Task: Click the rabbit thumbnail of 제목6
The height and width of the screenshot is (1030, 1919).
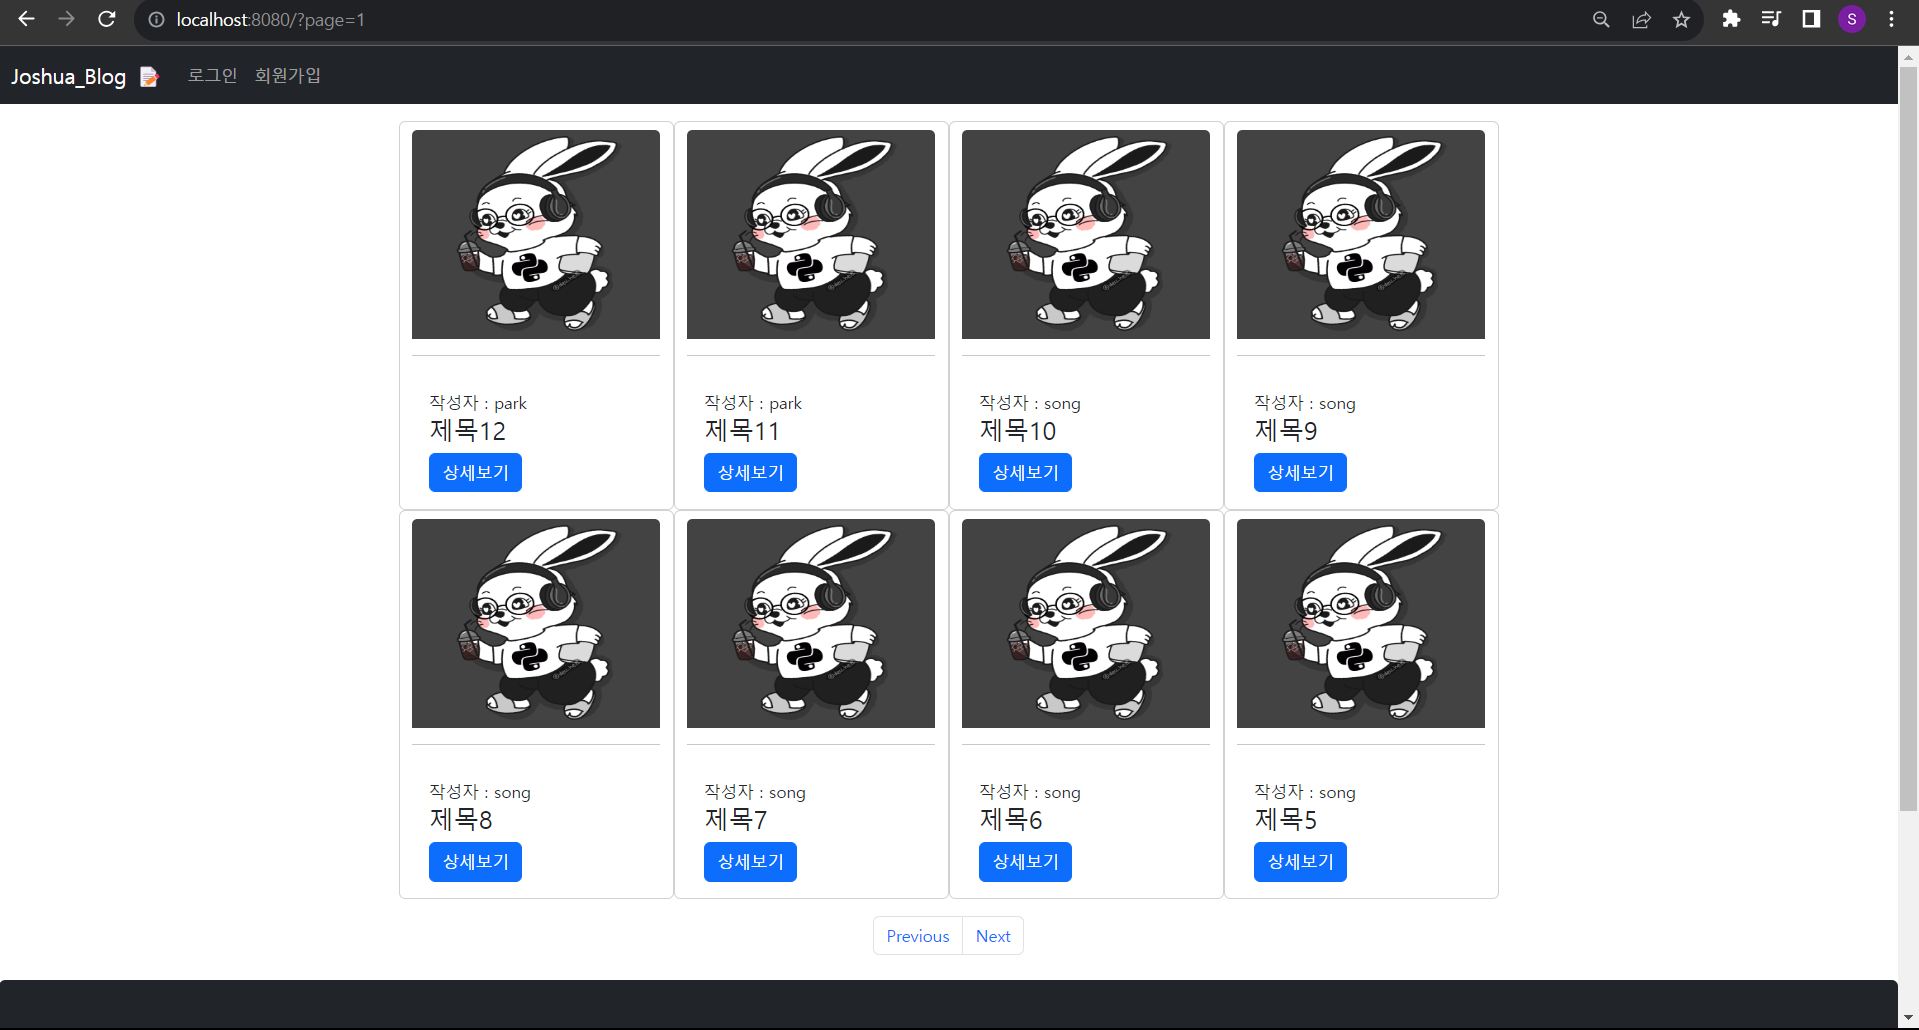Action: pyautogui.click(x=1086, y=623)
